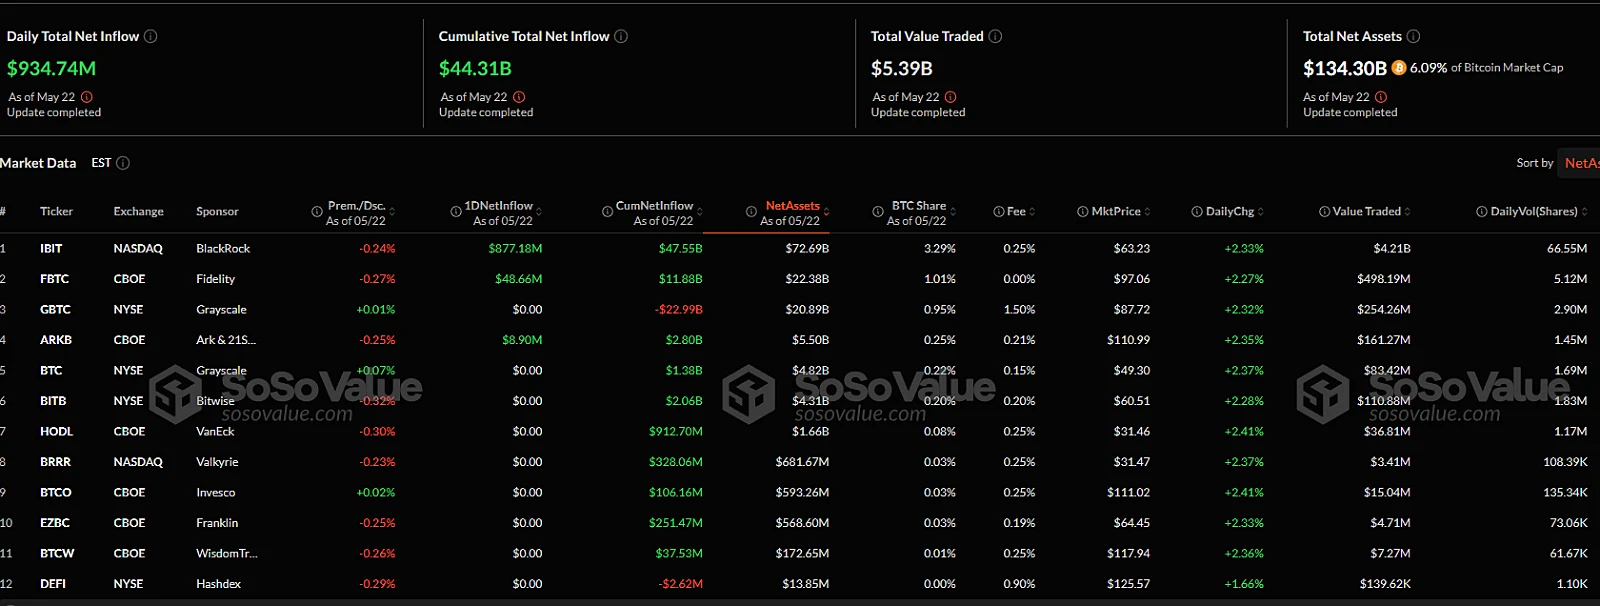This screenshot has height=606, width=1600.
Task: Click the Sponsor column header
Action: pos(217,212)
